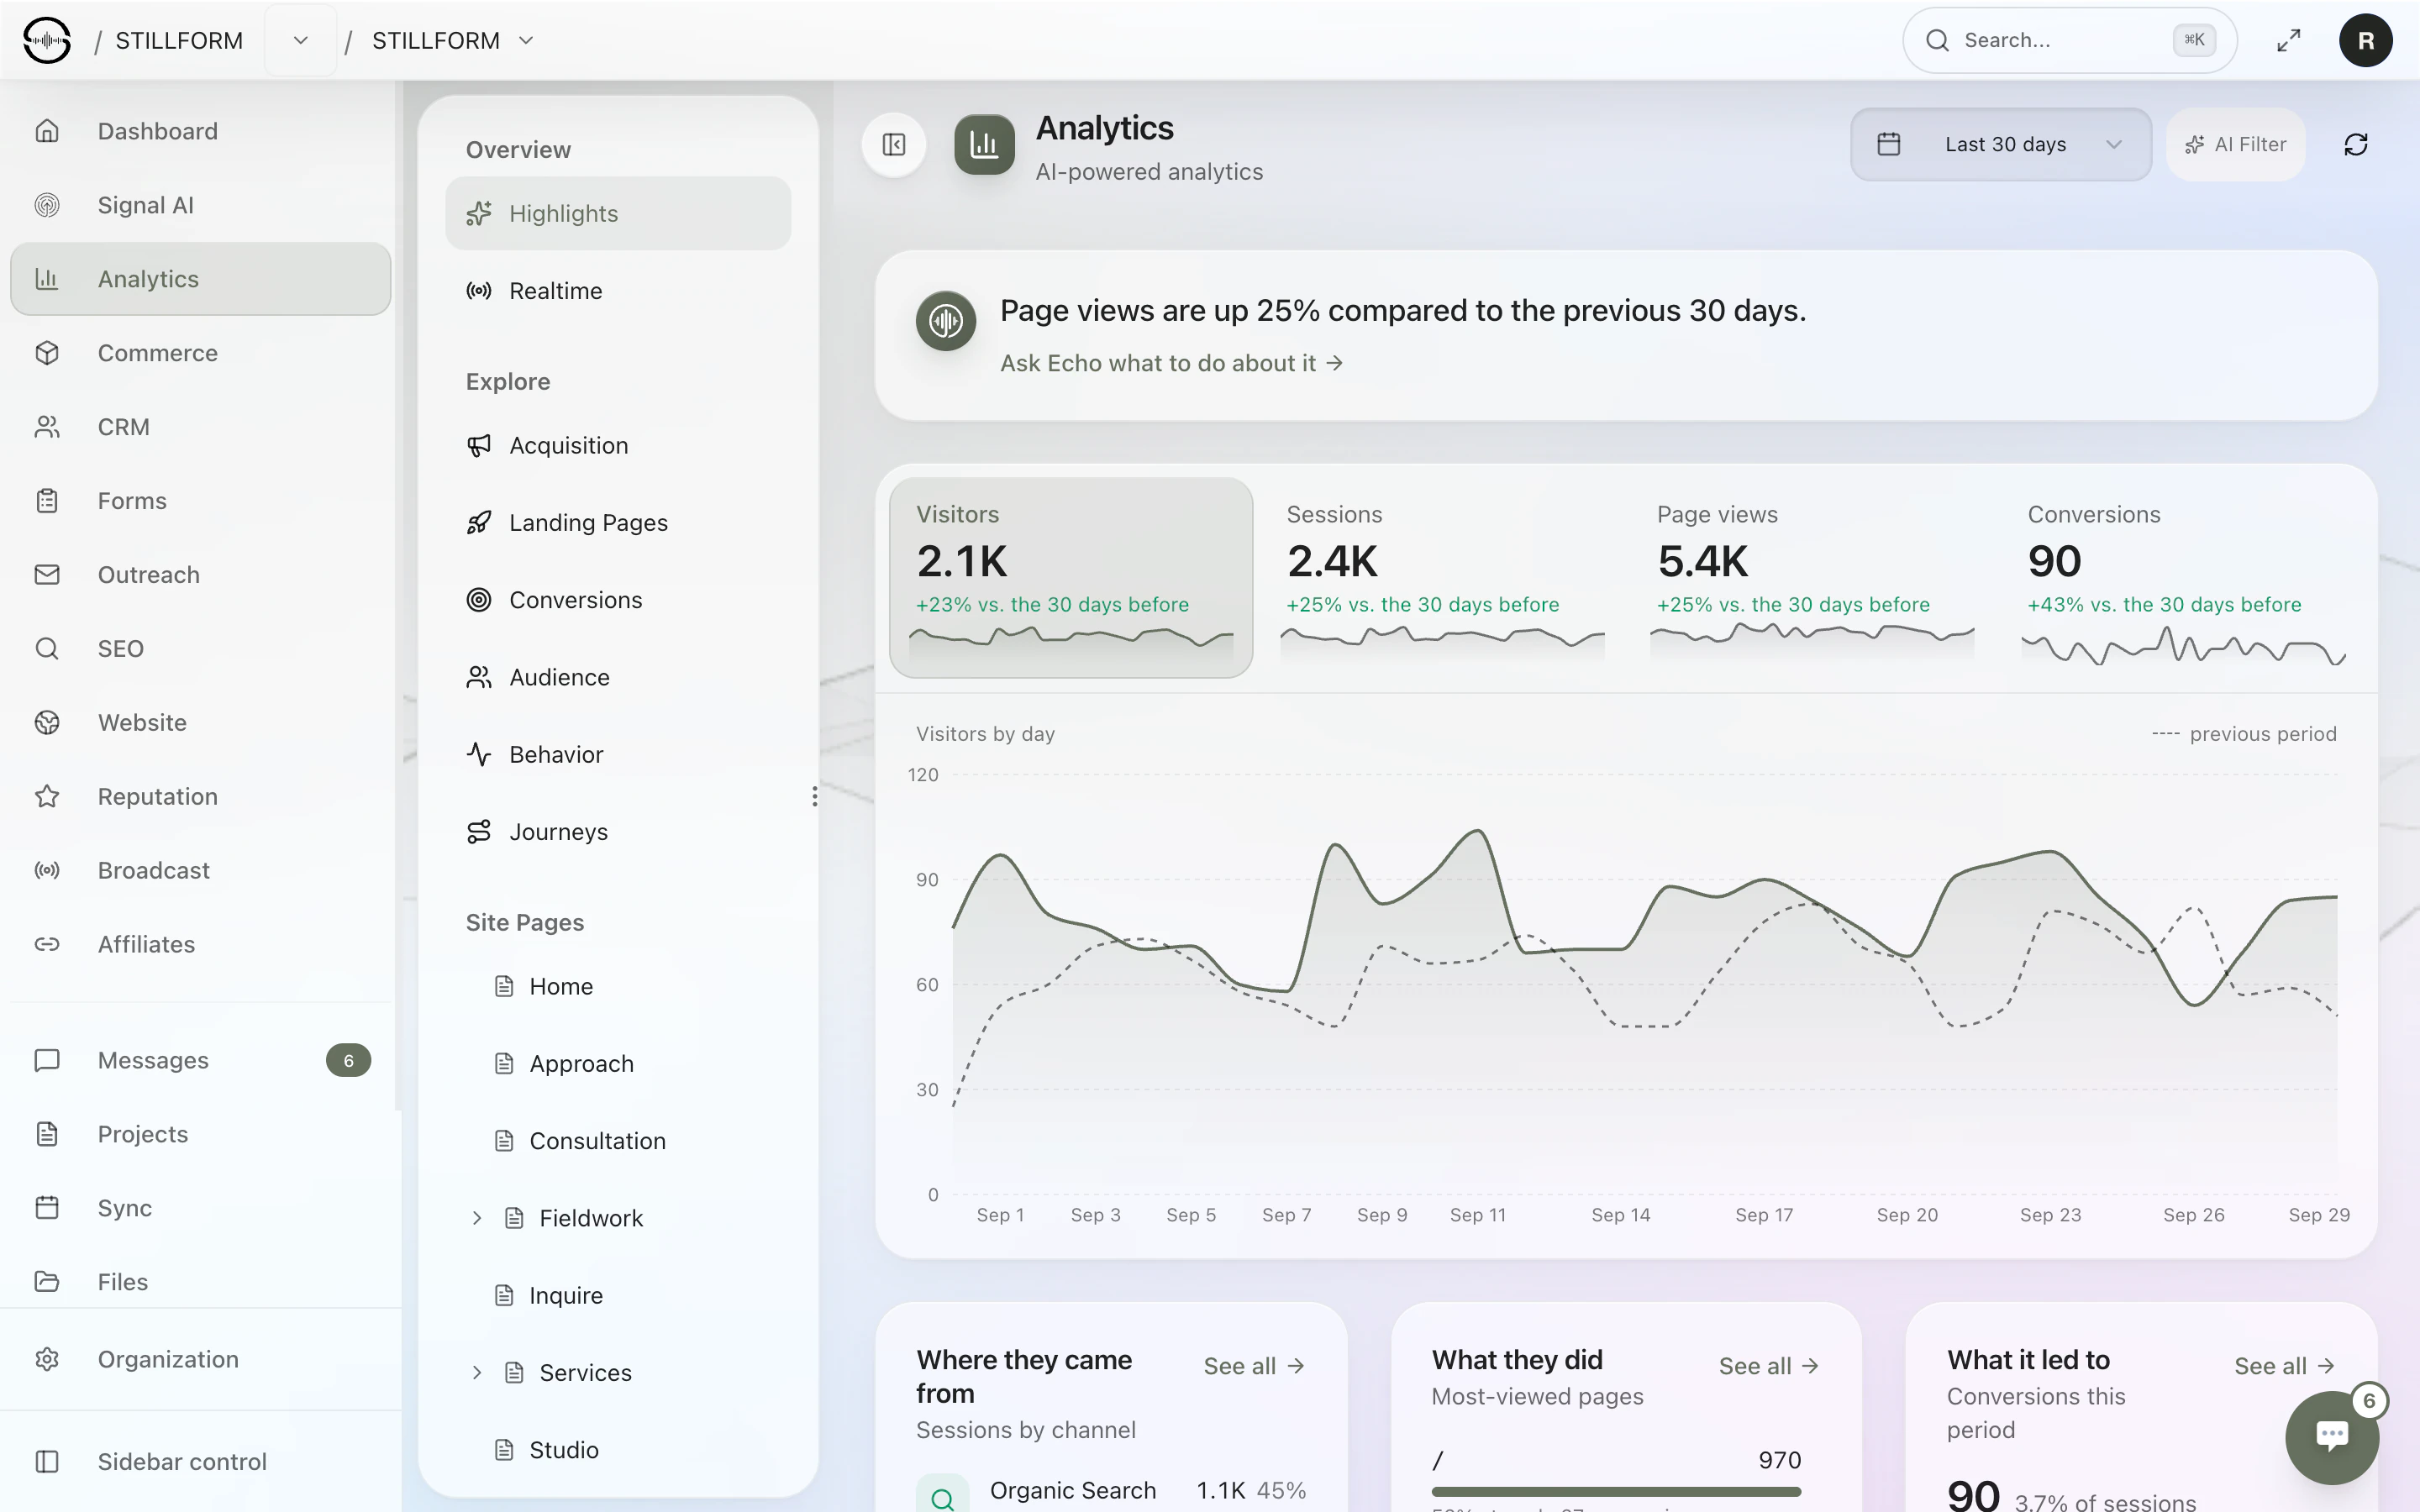2420x1512 pixels.
Task: Open Messages with 6 unread
Action: click(200, 1060)
